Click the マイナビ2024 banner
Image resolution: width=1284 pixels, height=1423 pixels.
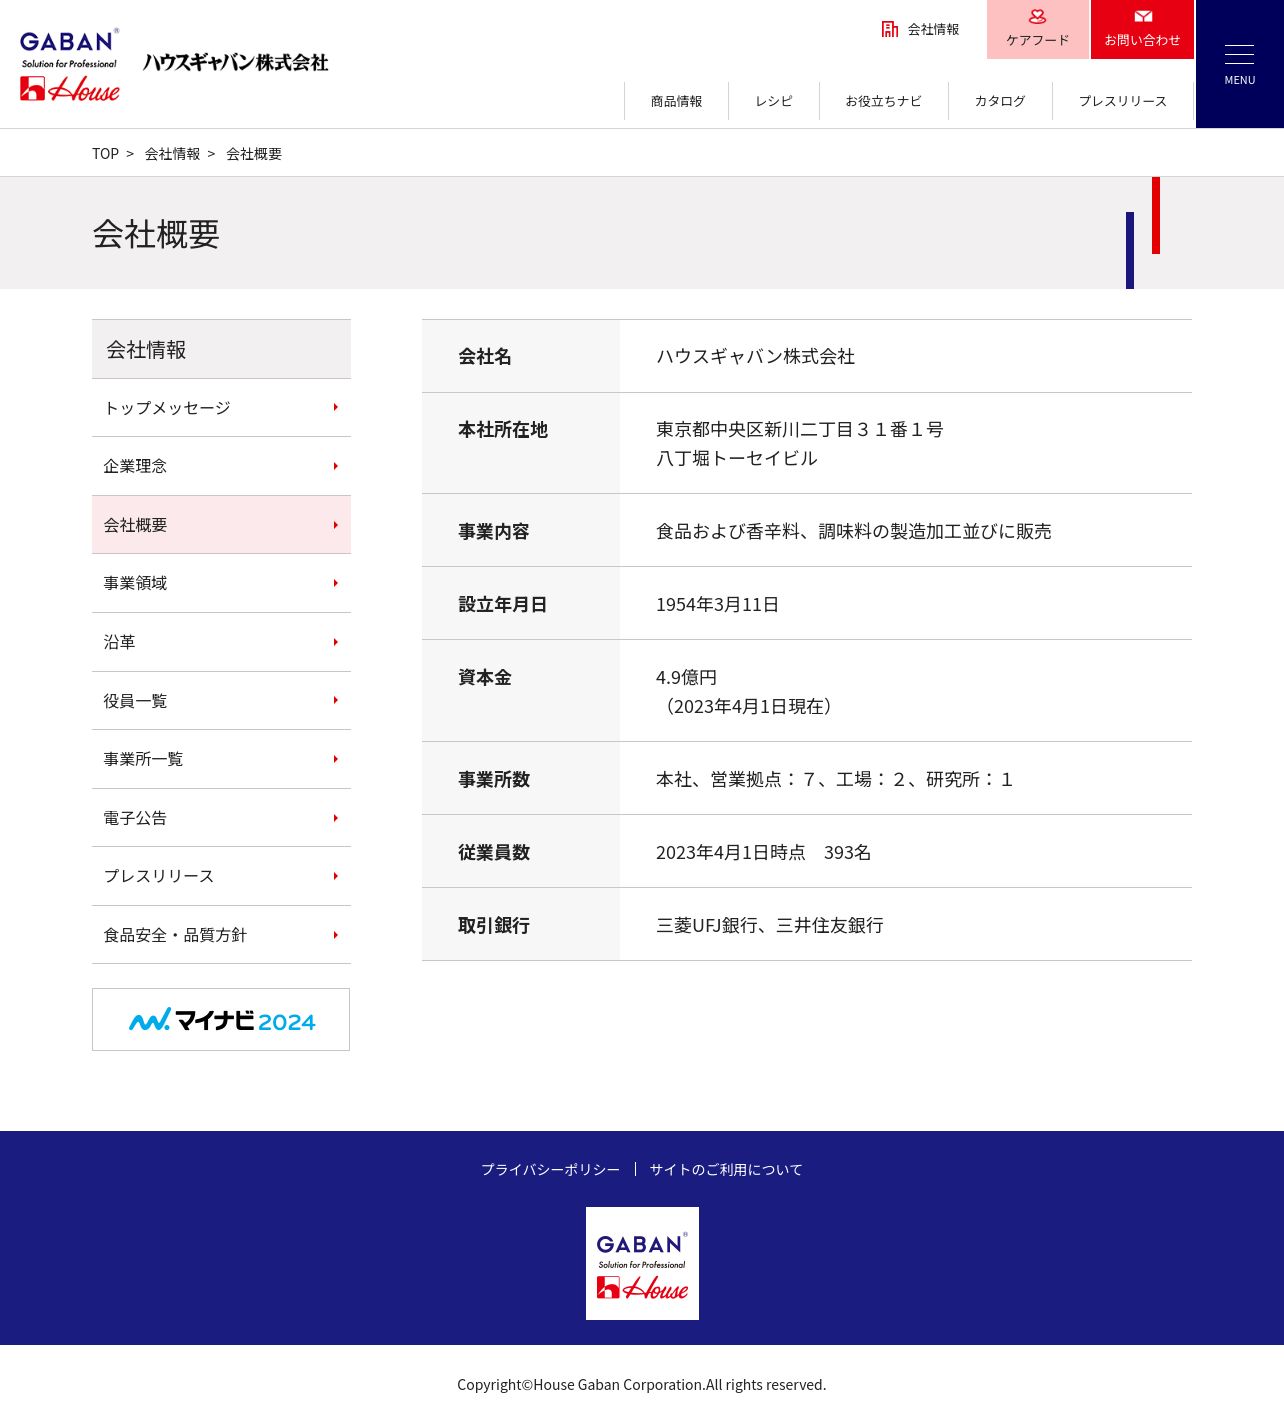[221, 1019]
